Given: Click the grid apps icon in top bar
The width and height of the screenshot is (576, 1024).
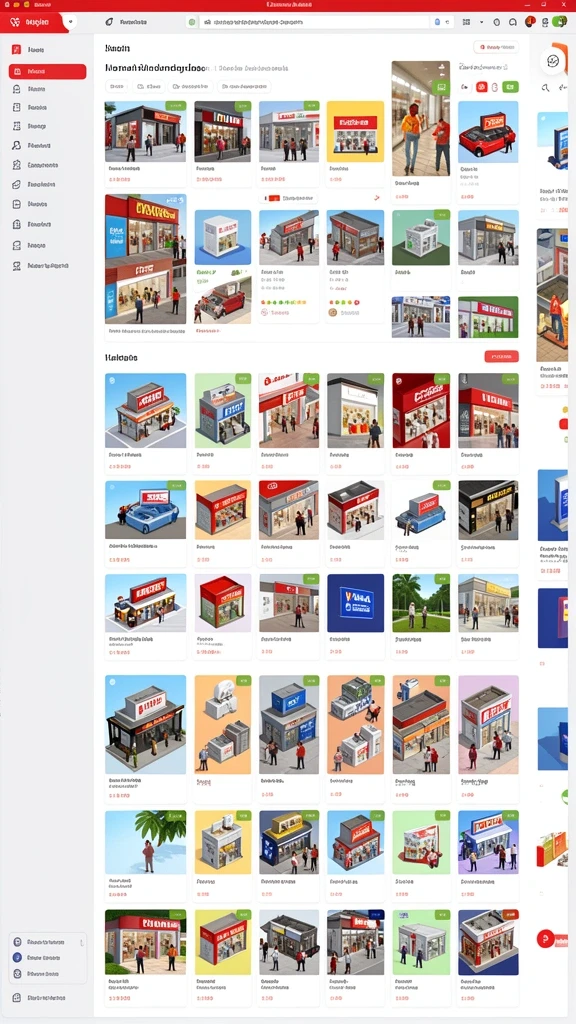Looking at the screenshot, I should (x=466, y=22).
